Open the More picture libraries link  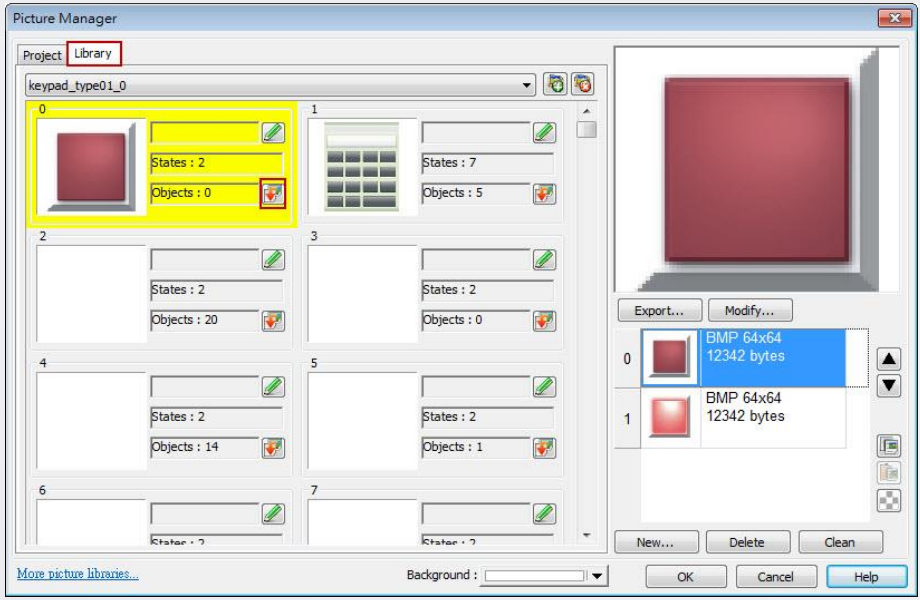tap(77, 574)
